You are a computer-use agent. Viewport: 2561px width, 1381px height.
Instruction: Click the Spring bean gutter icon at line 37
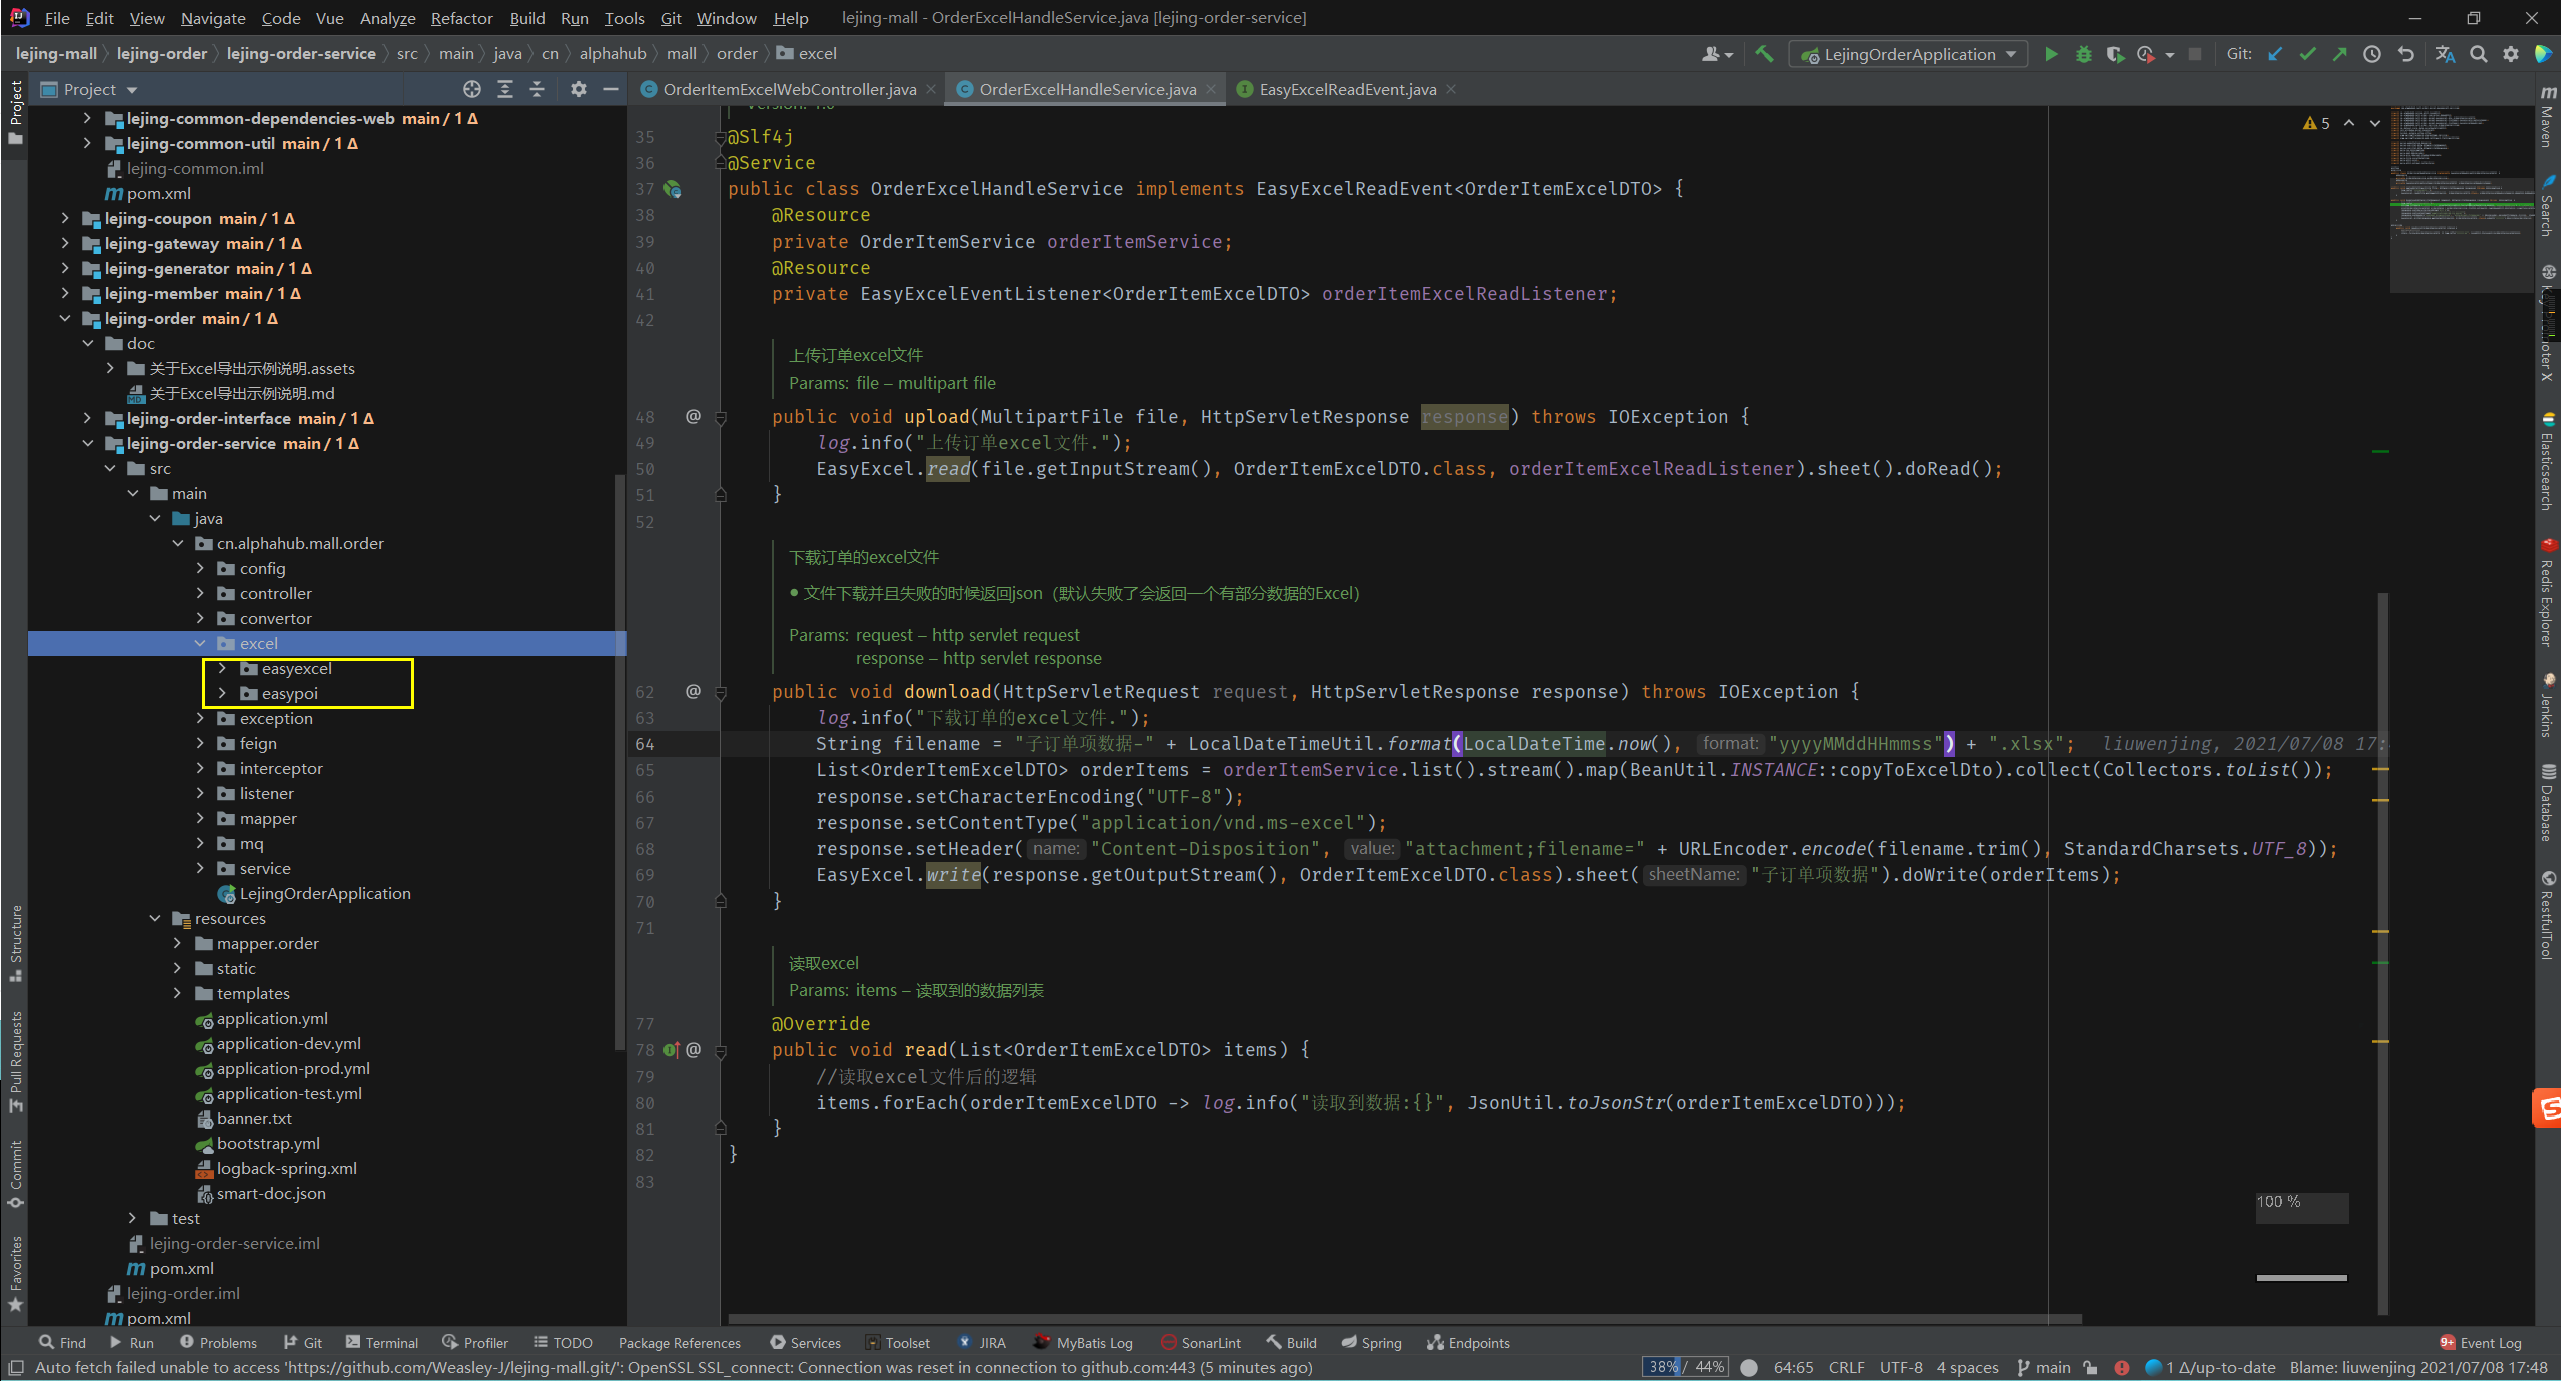coord(673,189)
